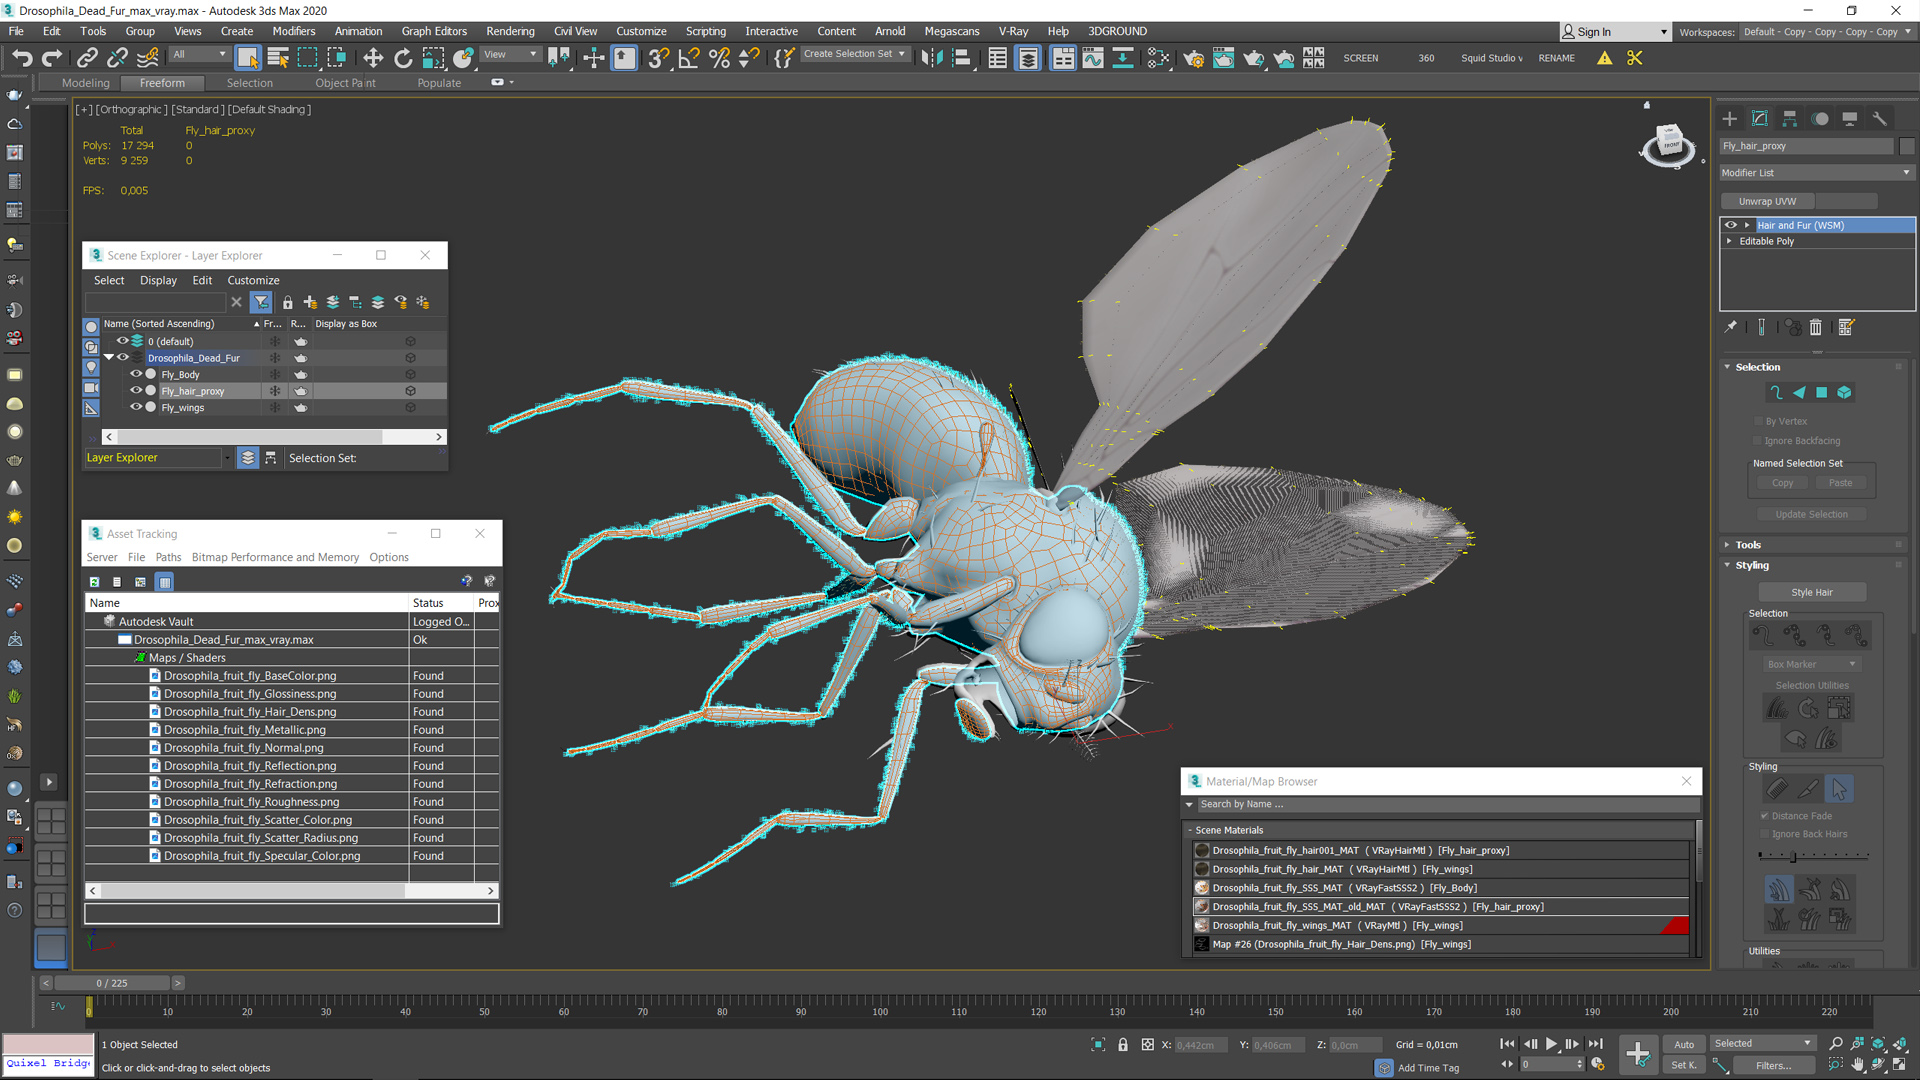1920x1080 pixels.
Task: Toggle Hair and Fur modifier visibility eye
Action: coord(1731,225)
